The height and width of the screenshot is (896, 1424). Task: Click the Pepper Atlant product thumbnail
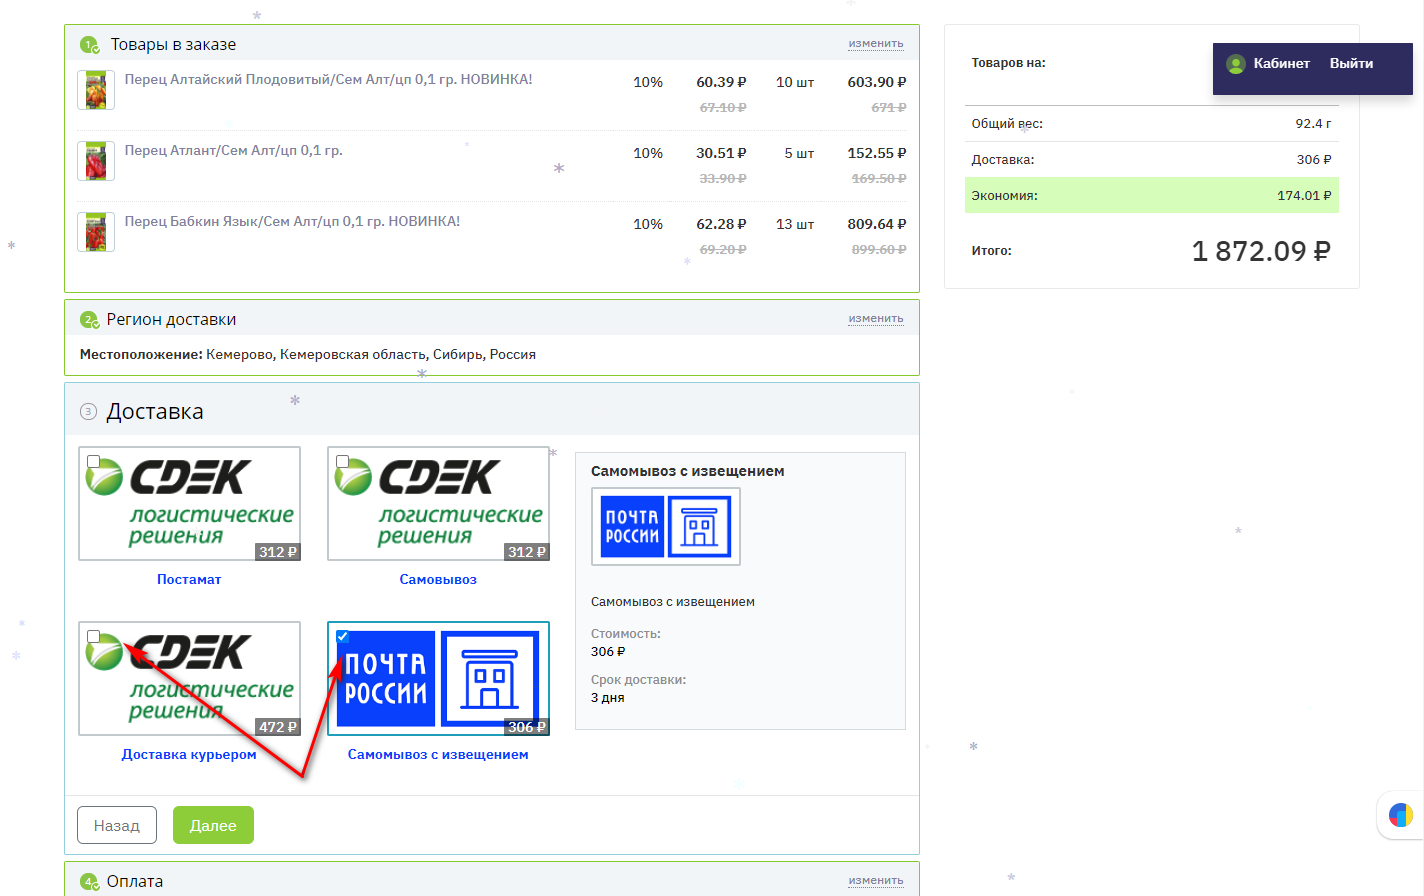(96, 161)
